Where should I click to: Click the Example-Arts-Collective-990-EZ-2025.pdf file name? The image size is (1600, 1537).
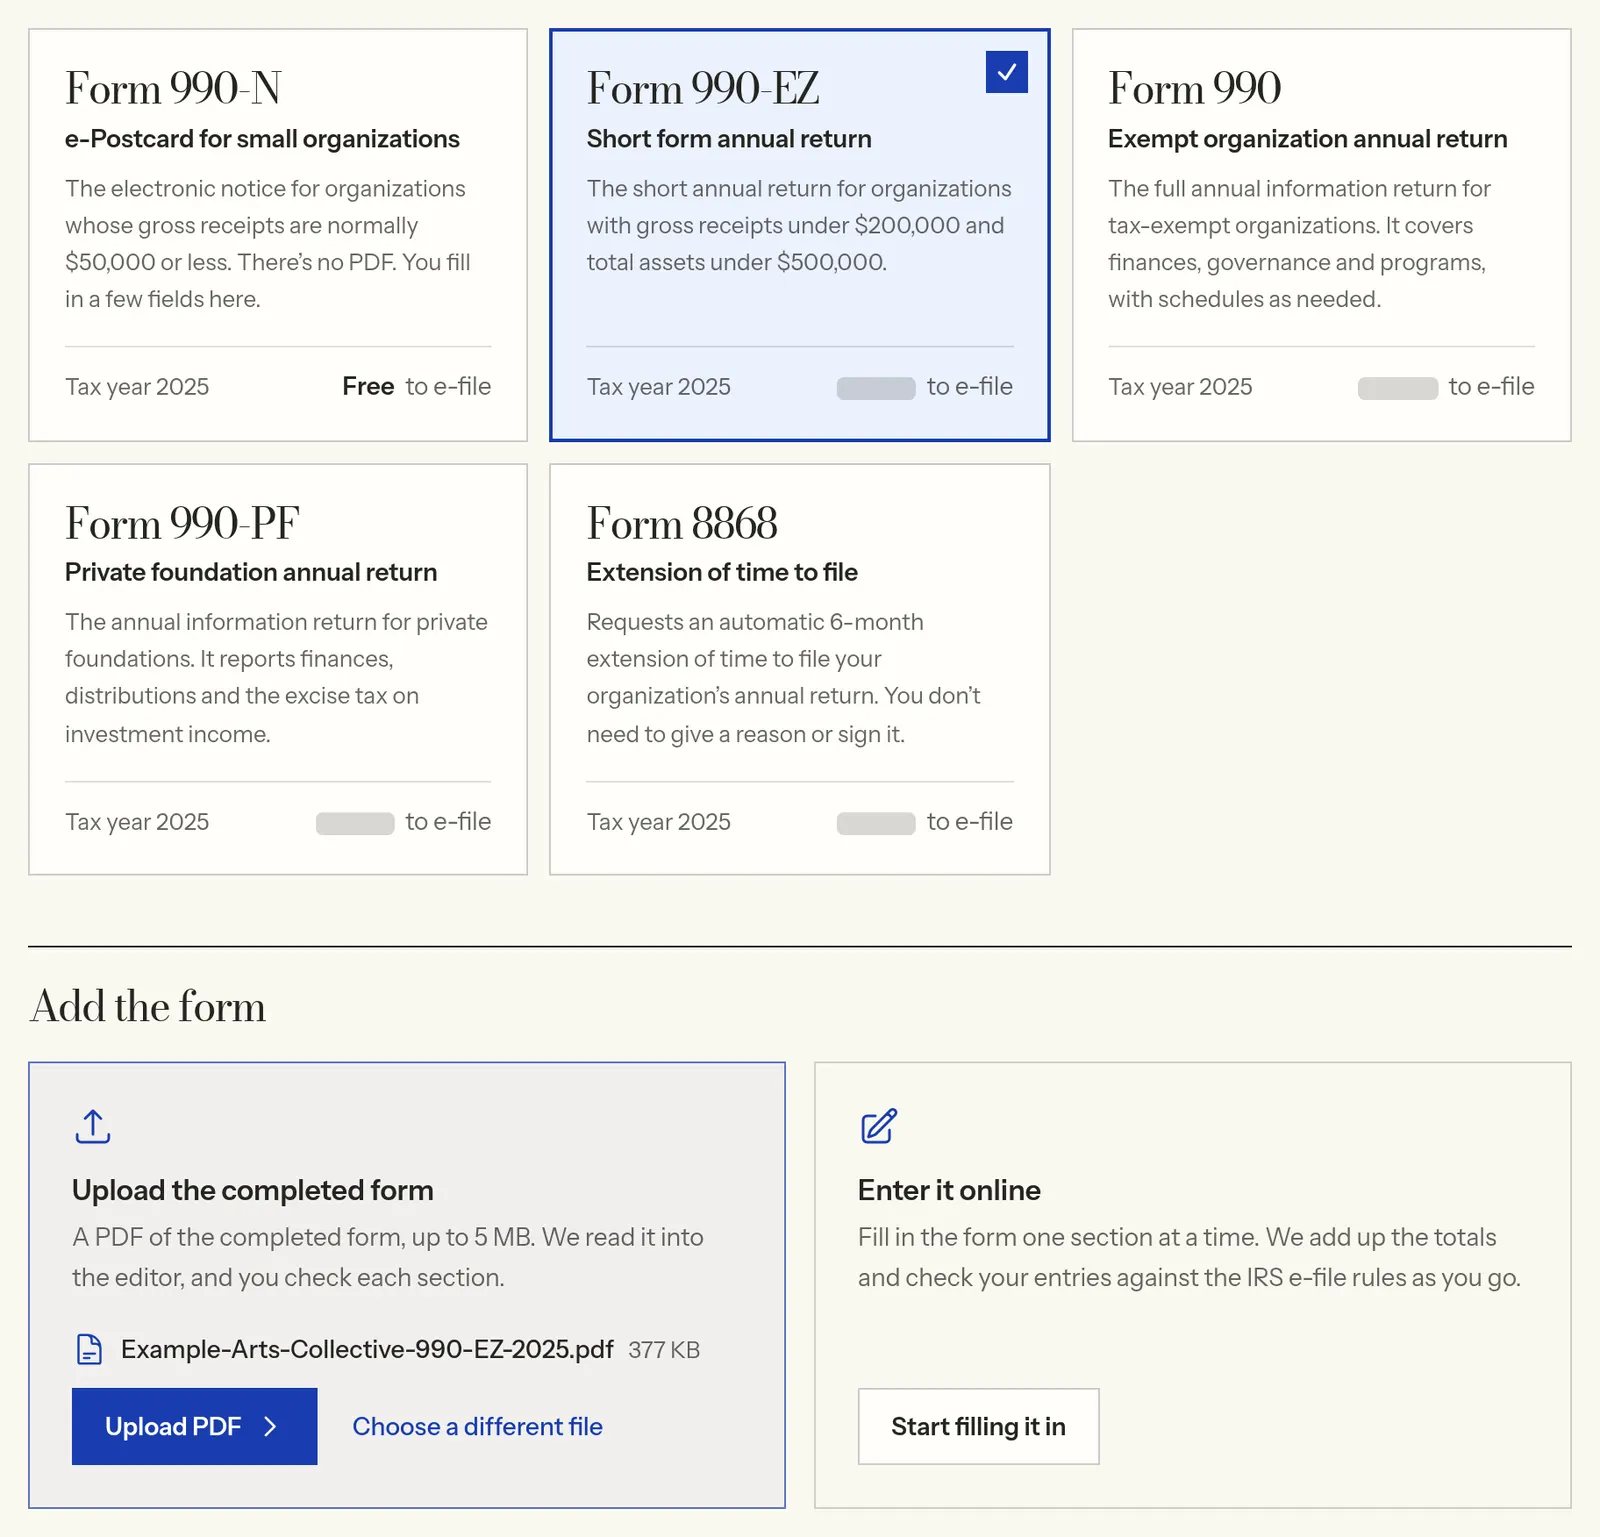(x=367, y=1349)
